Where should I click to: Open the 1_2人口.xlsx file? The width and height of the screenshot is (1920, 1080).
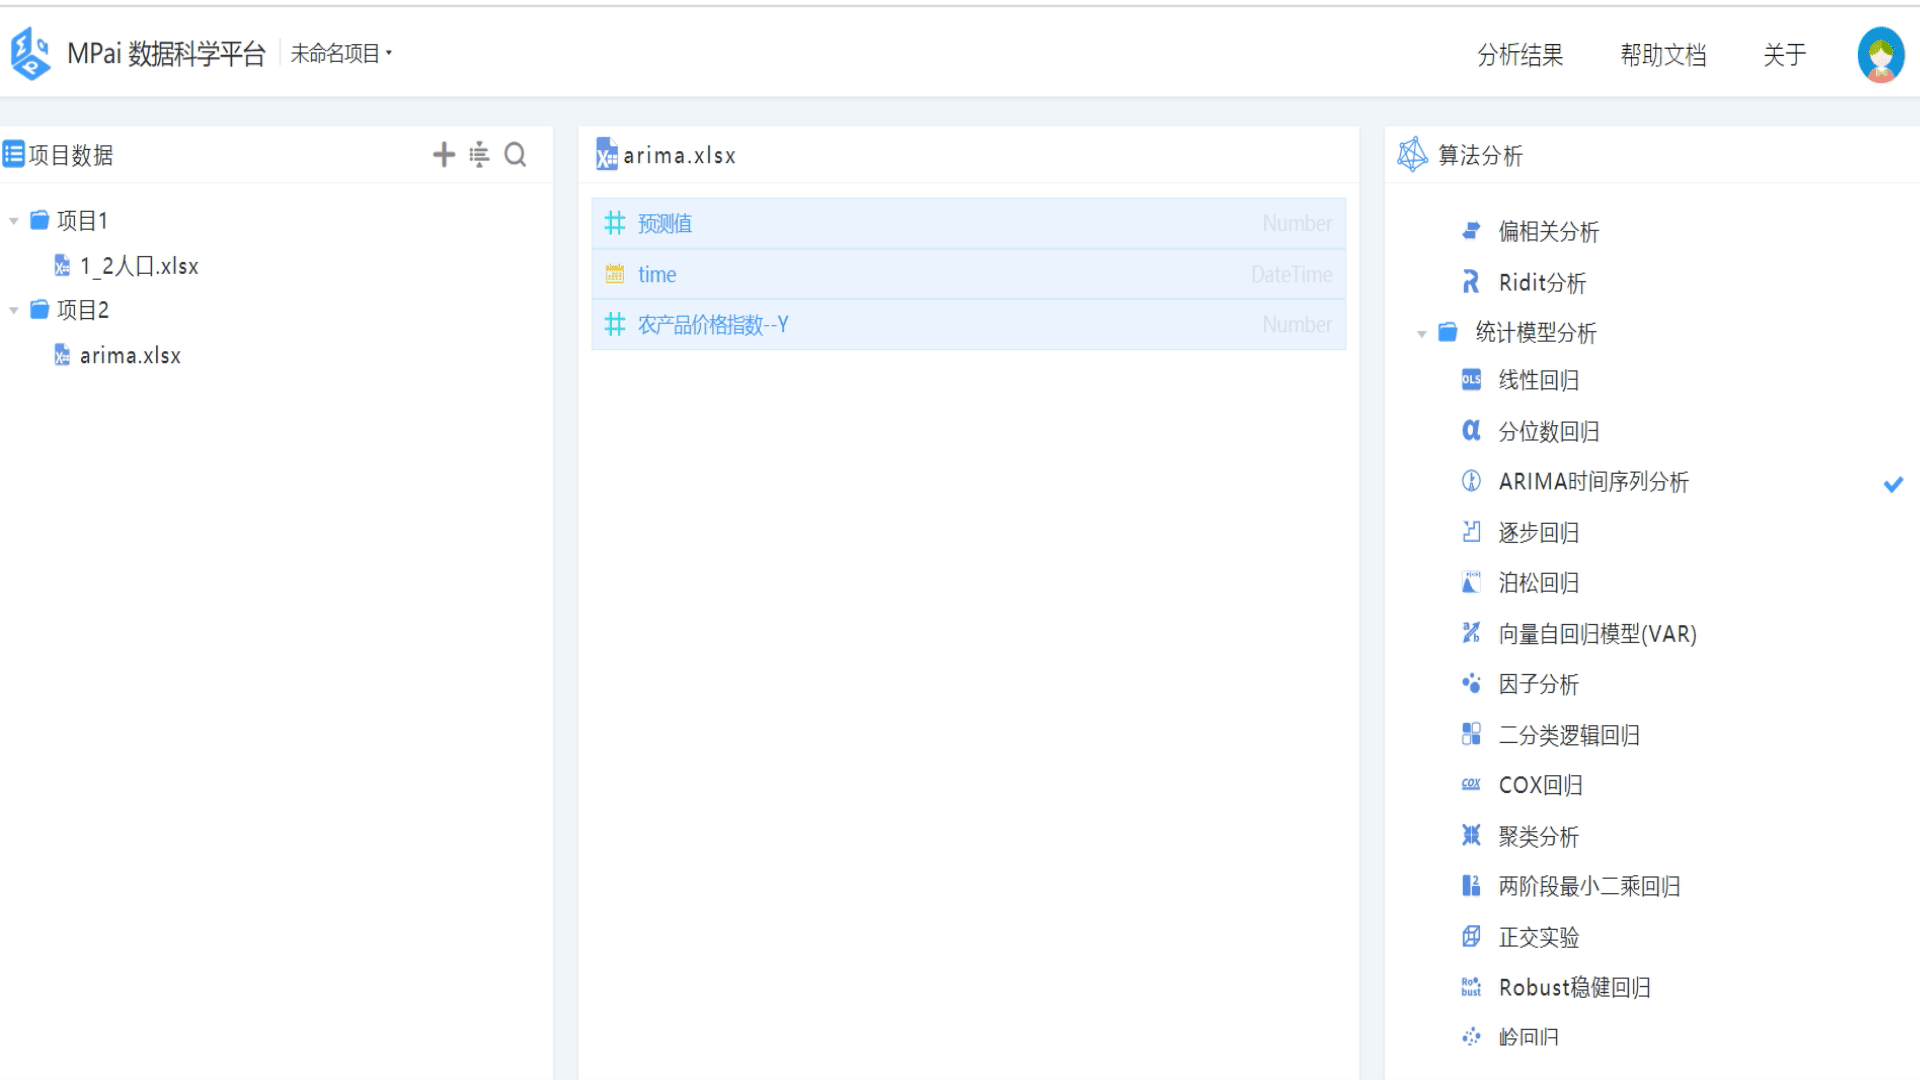(x=138, y=266)
